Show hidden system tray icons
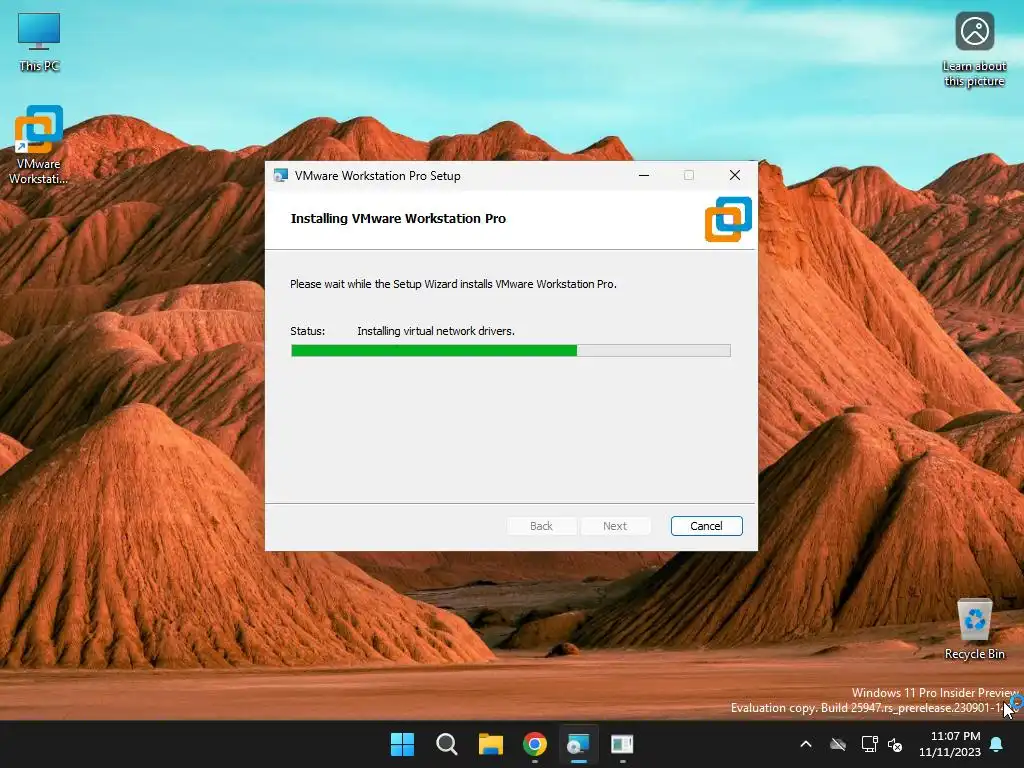The height and width of the screenshot is (768, 1024). click(x=806, y=744)
